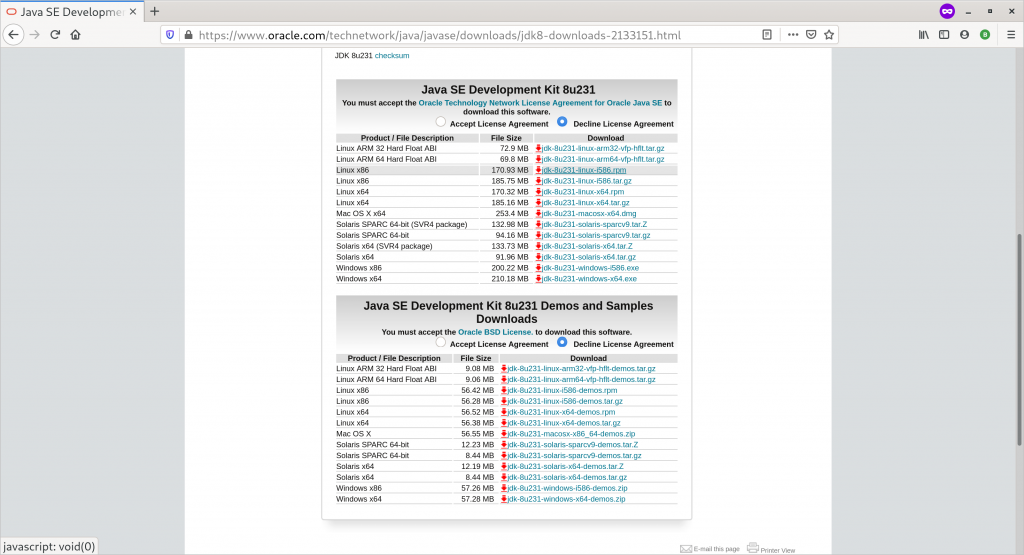Click the oracle.com URL address field
The image size is (1024, 555).
440,35
